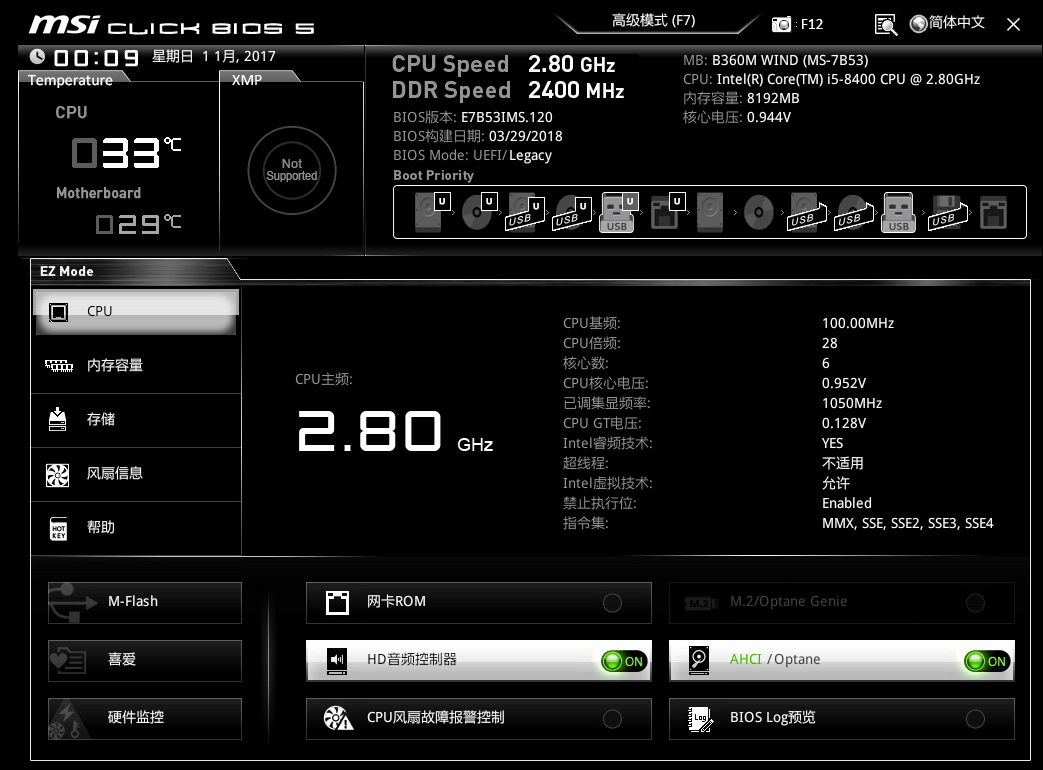Select the legacy USB CD/DVD boot icon

(854, 213)
